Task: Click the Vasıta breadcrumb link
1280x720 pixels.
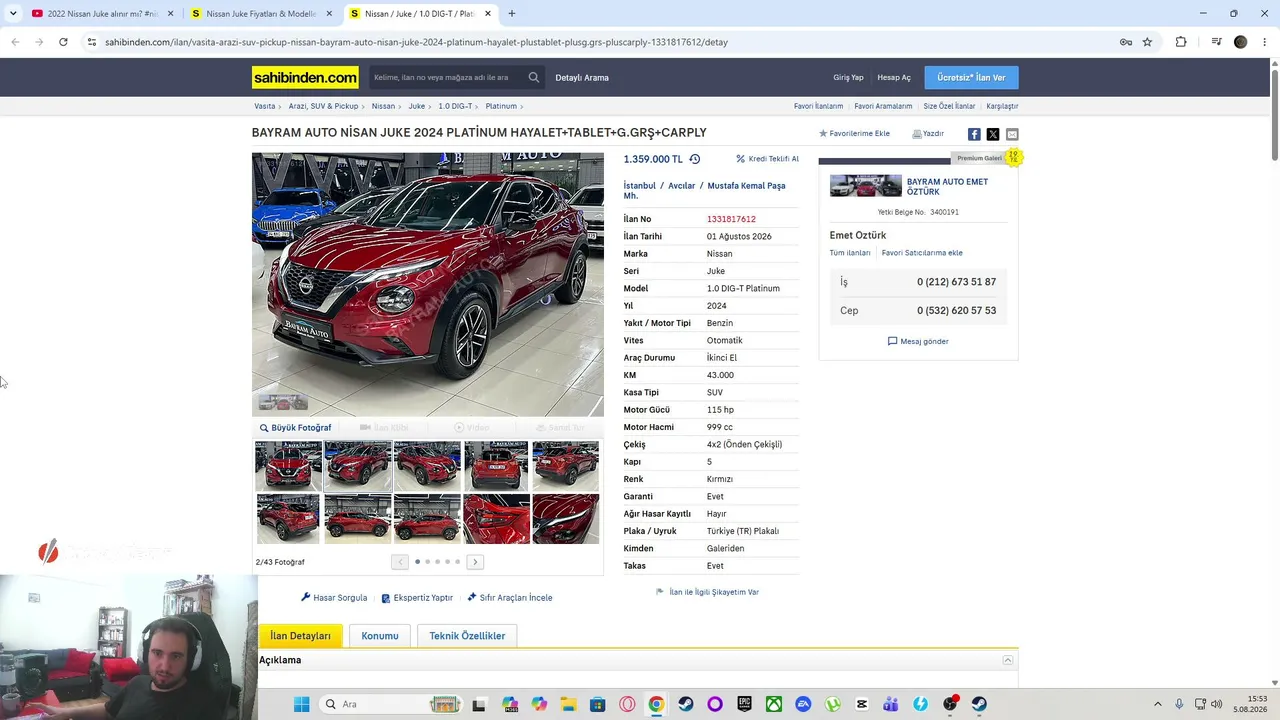Action: [265, 106]
